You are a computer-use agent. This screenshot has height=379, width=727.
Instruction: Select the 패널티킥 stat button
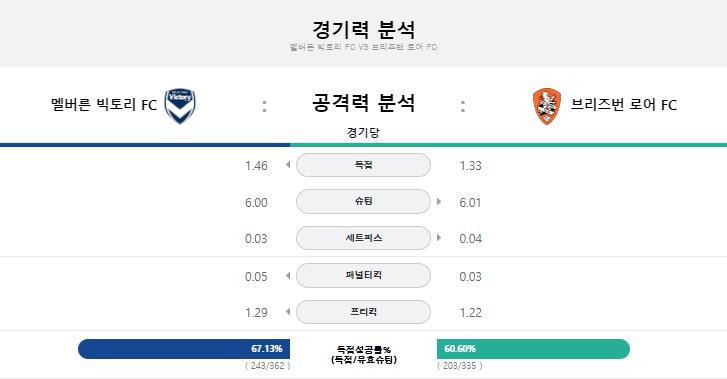tap(363, 275)
